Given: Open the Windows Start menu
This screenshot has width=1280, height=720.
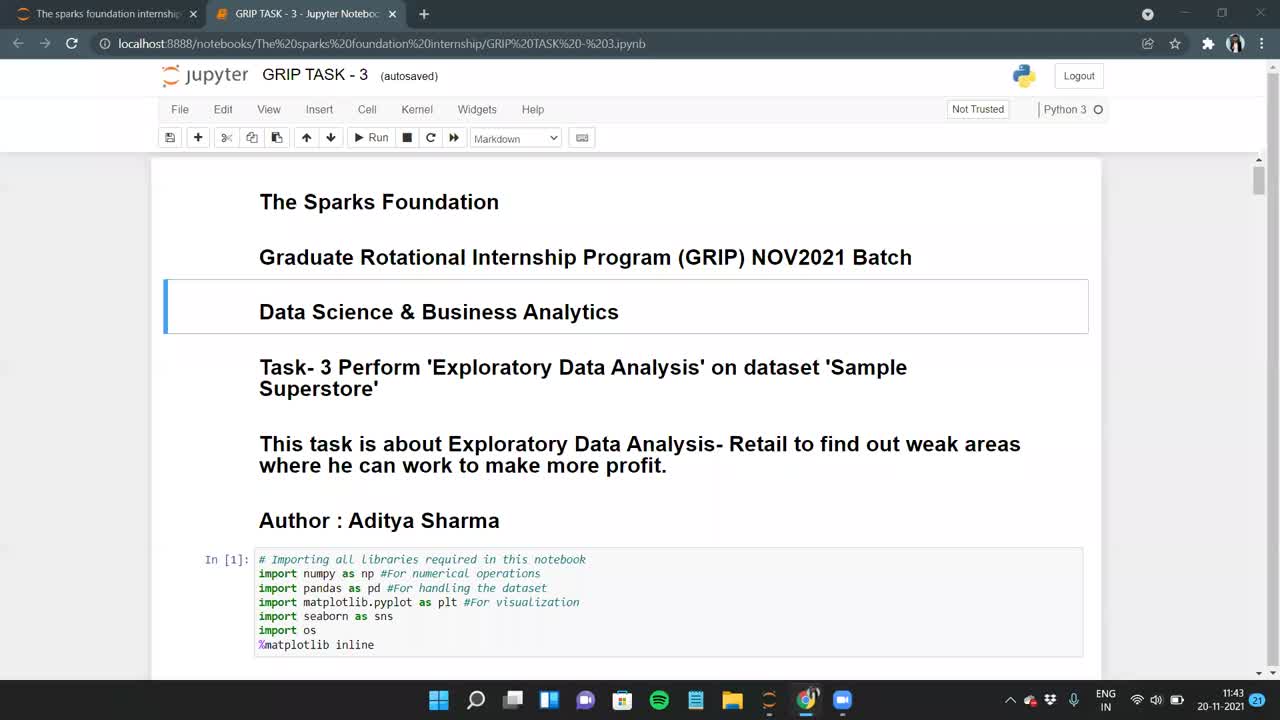Looking at the screenshot, I should coord(439,700).
